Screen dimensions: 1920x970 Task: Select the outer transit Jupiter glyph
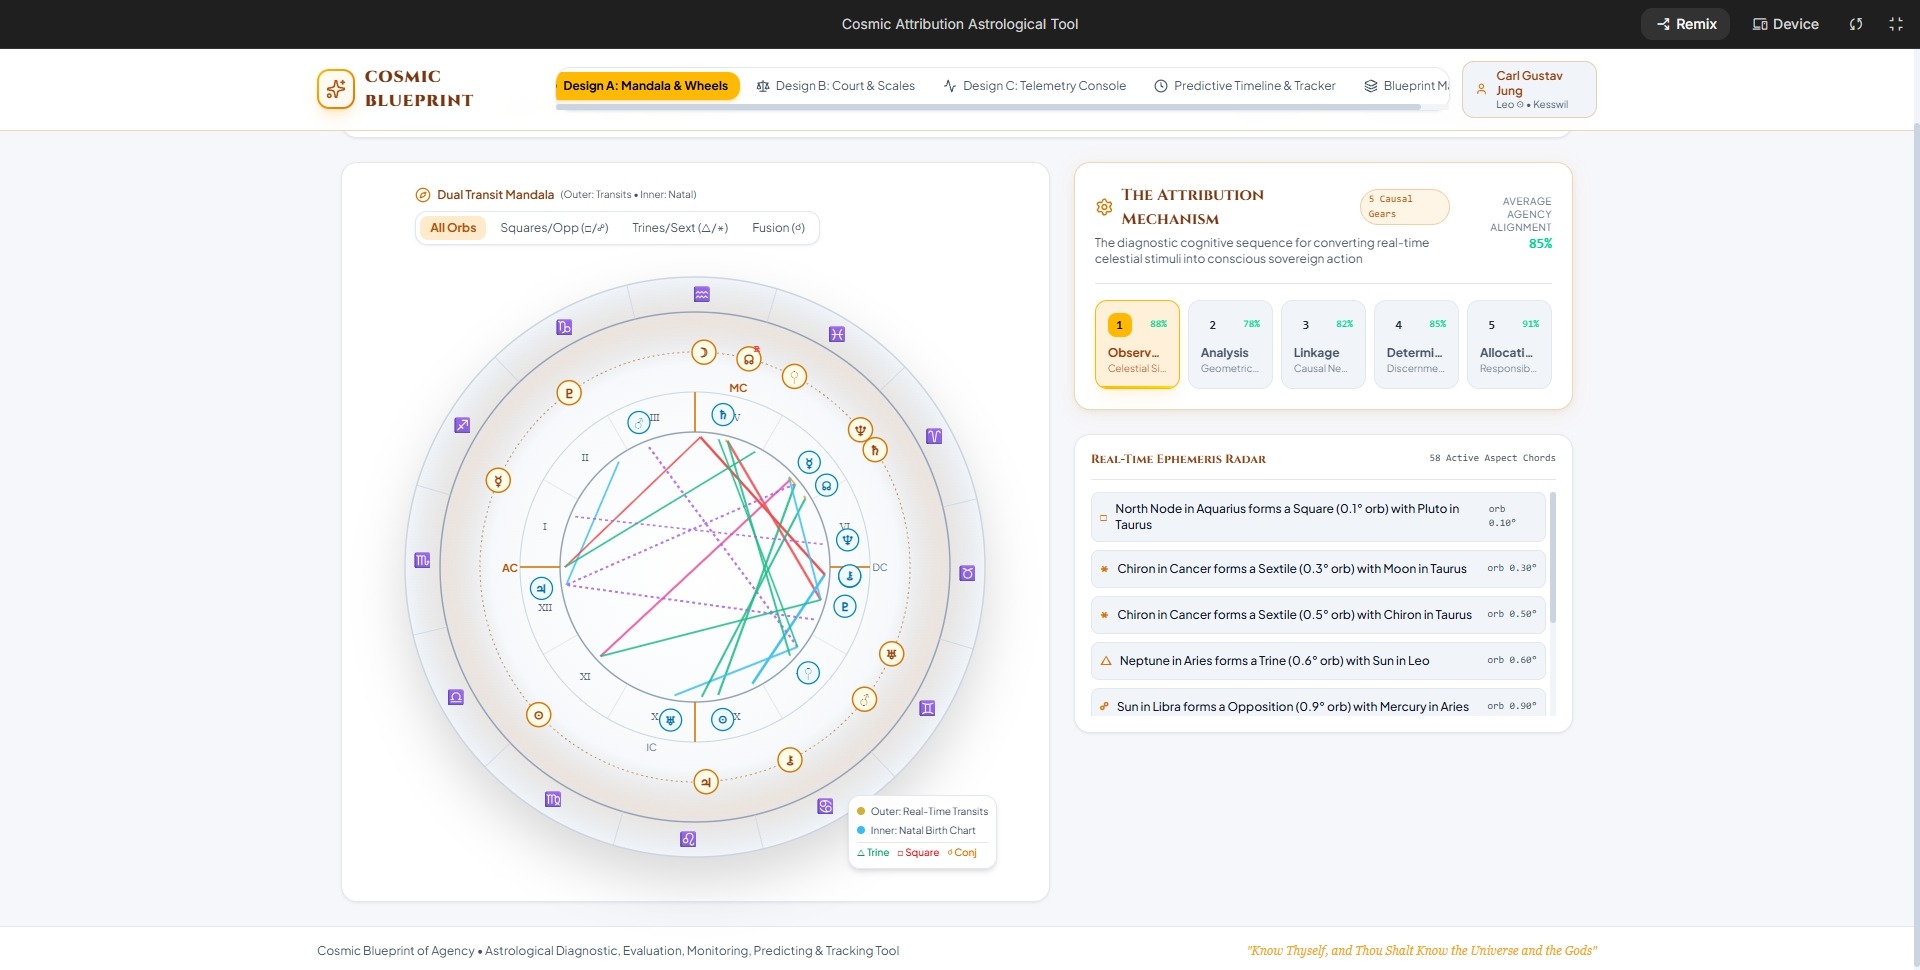pyautogui.click(x=706, y=782)
